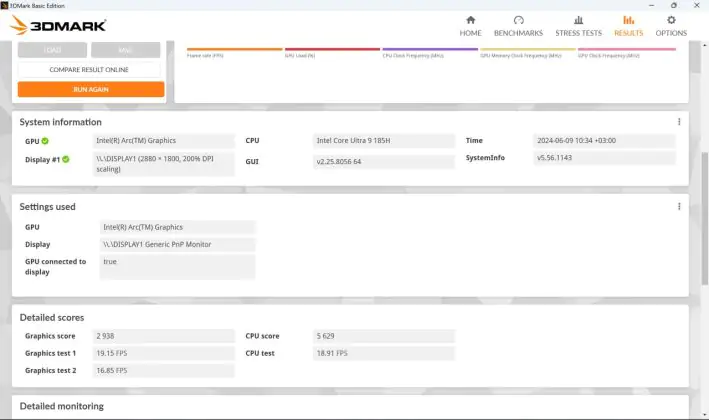
Task: Click Graphics test 1 value 19.15 FPS
Action: 164,353
